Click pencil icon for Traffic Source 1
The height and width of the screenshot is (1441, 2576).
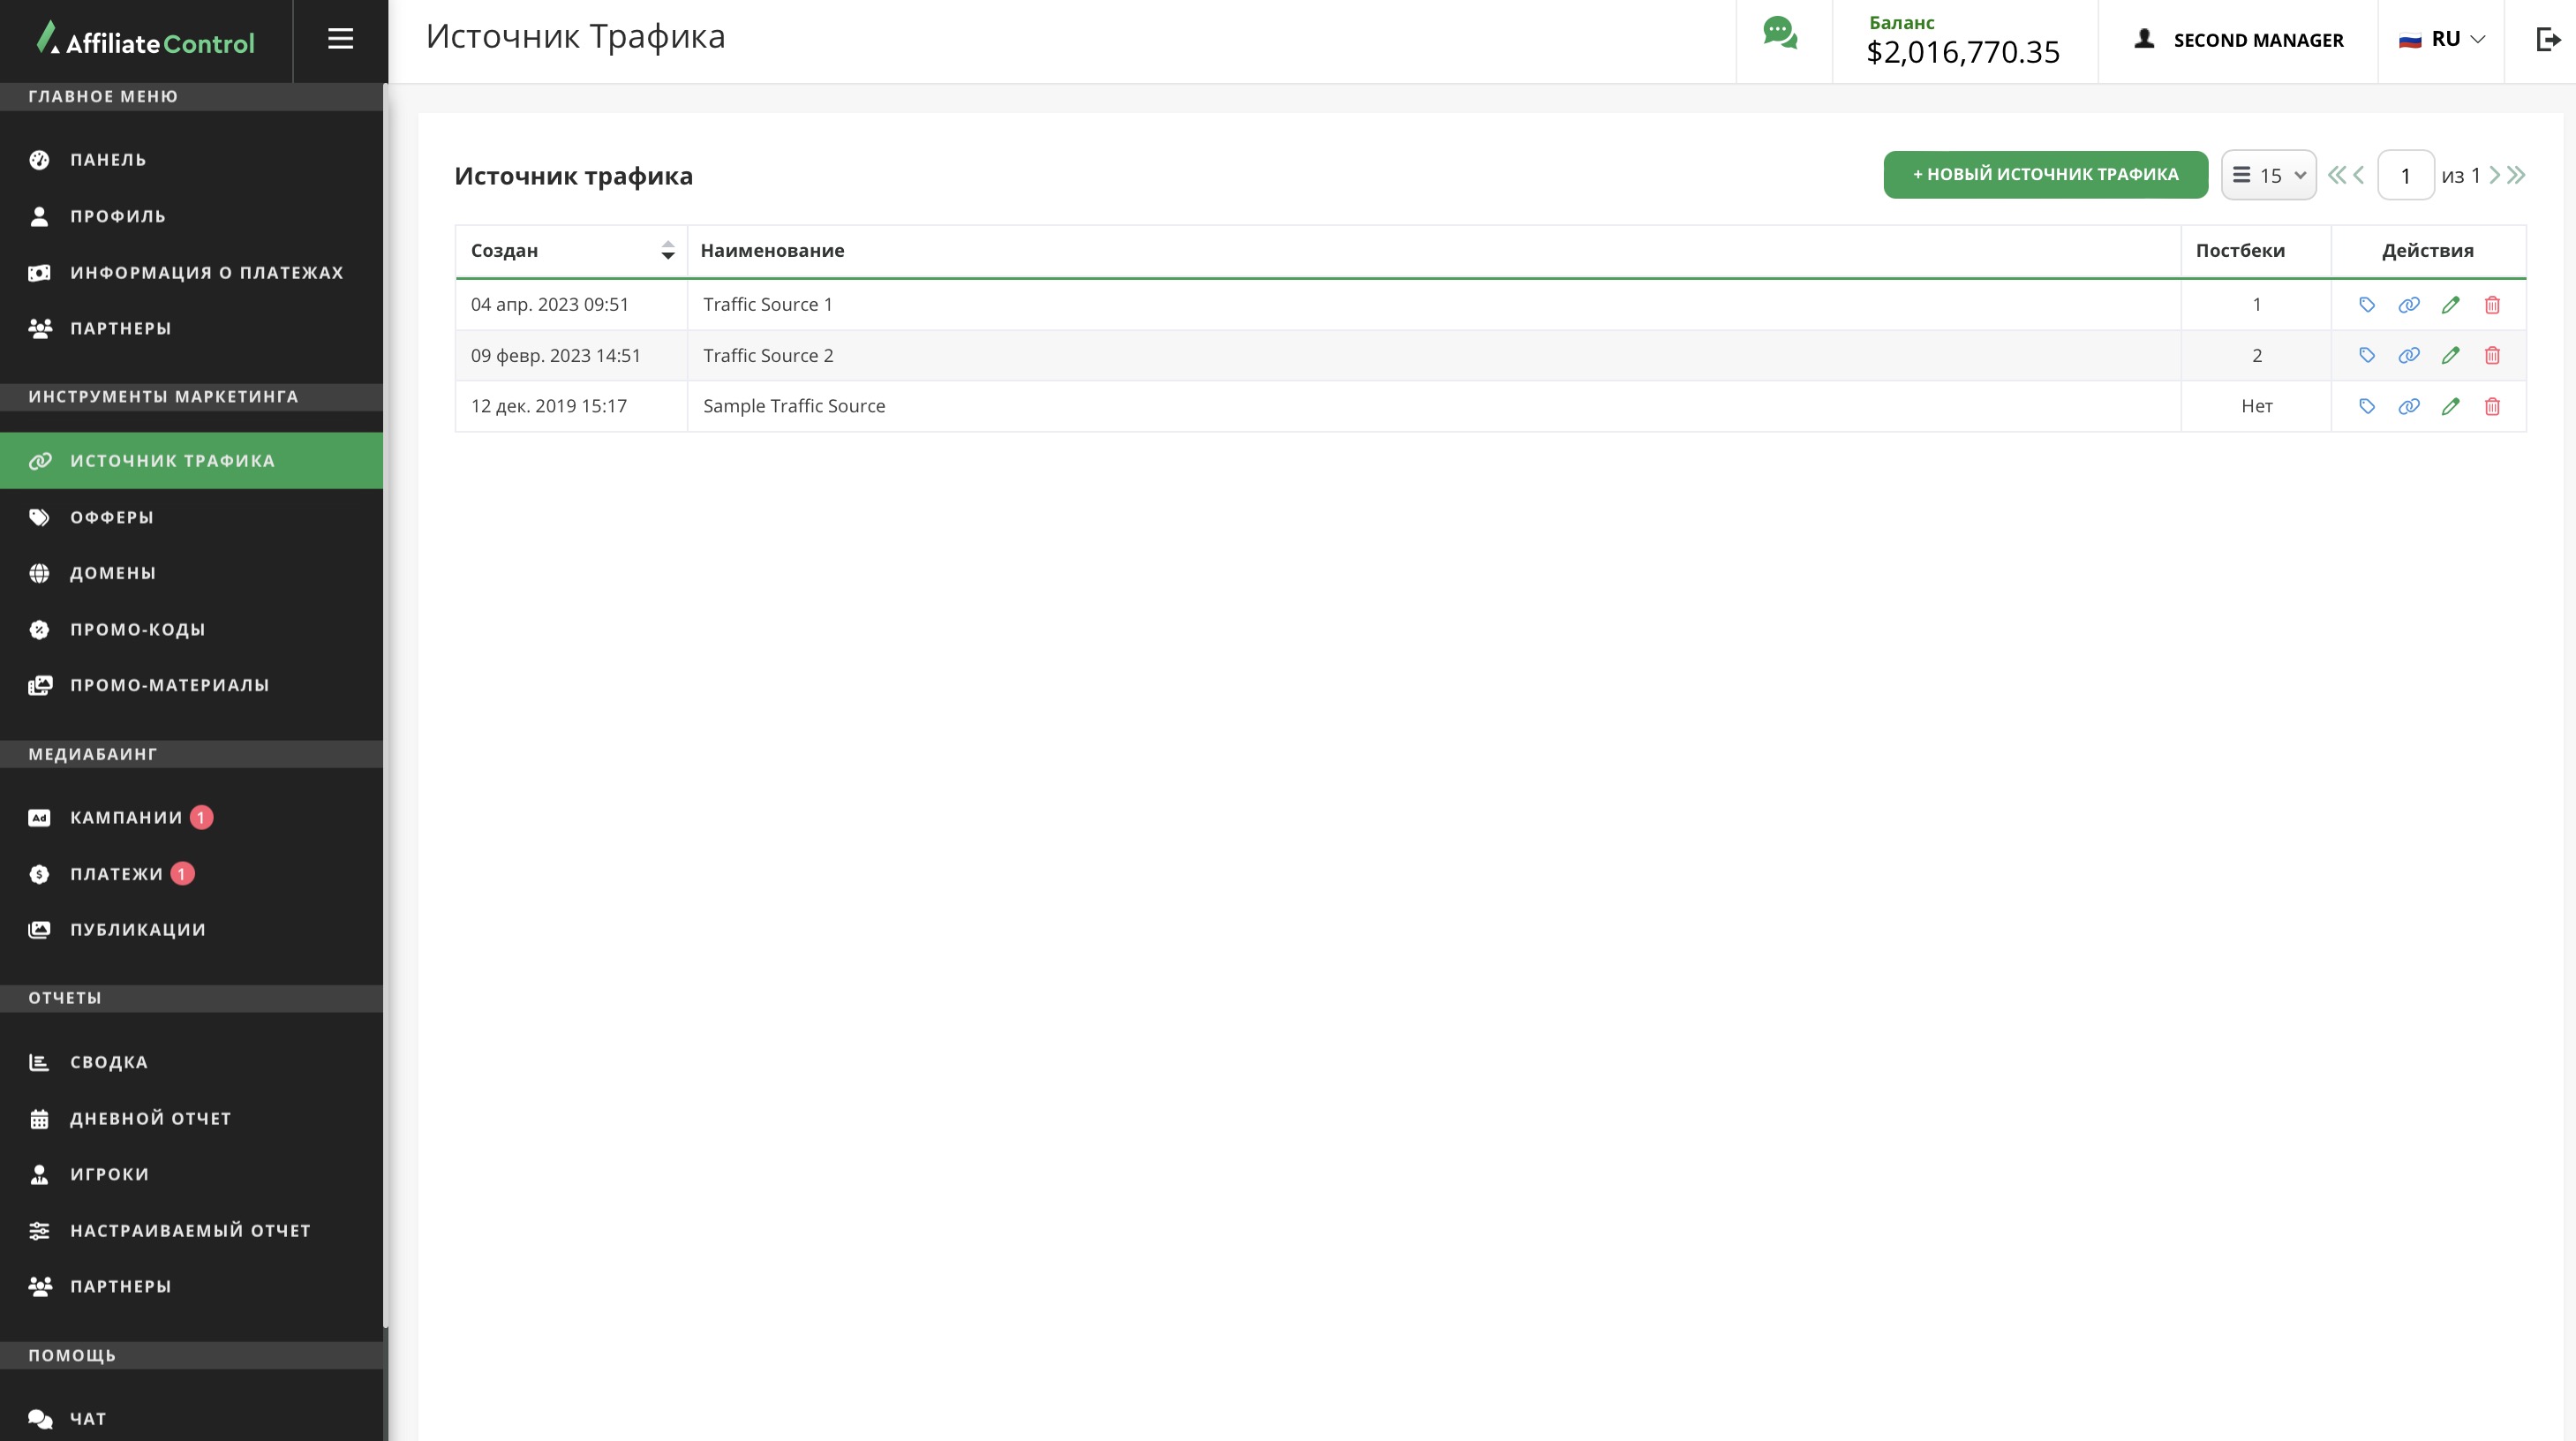pyautogui.click(x=2450, y=305)
